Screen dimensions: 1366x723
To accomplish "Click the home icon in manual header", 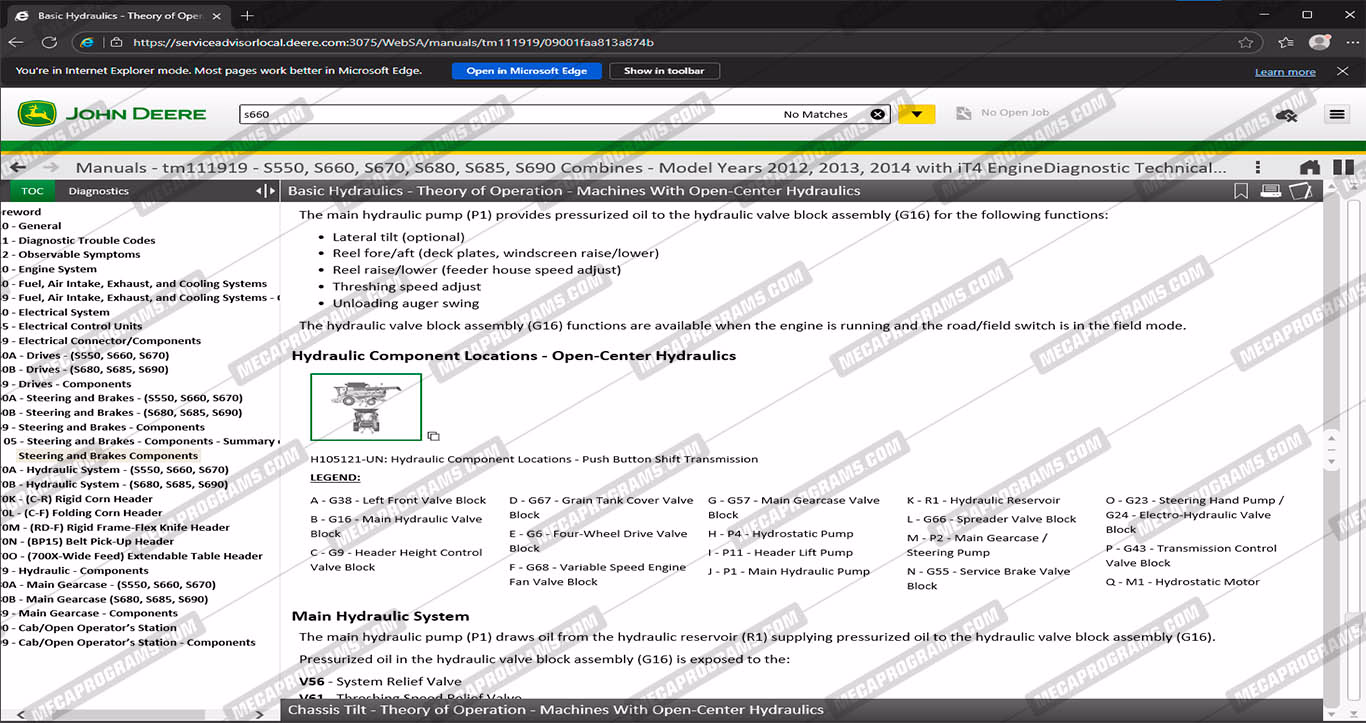I will pyautogui.click(x=1309, y=168).
